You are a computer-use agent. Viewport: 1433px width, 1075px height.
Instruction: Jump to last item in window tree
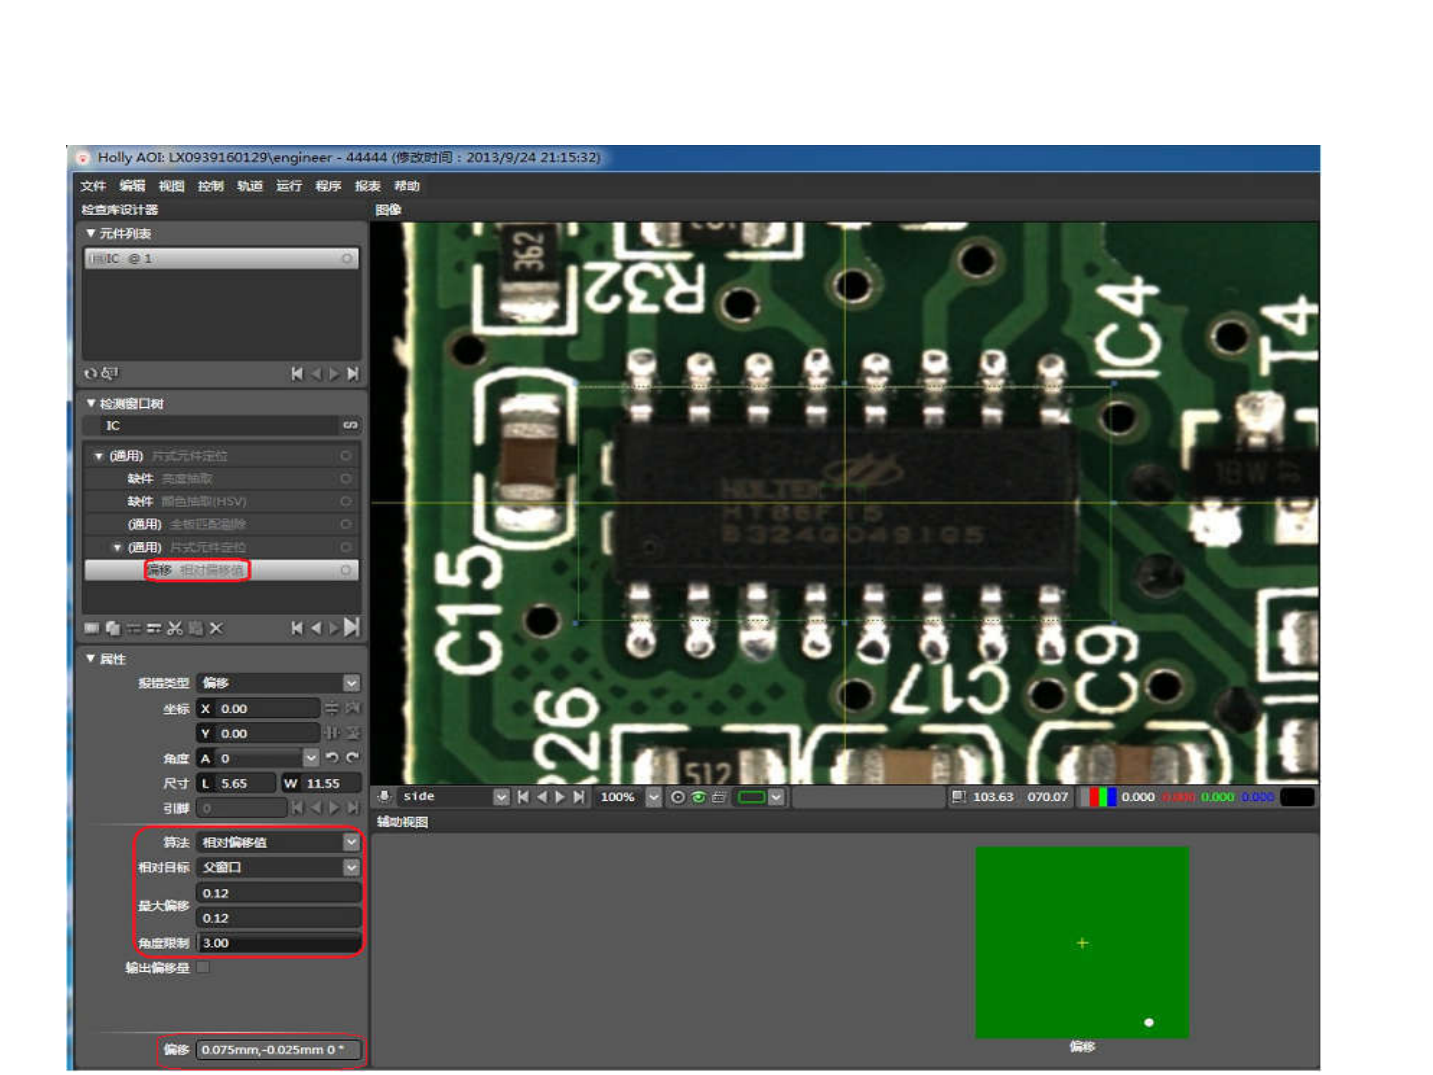pos(352,628)
